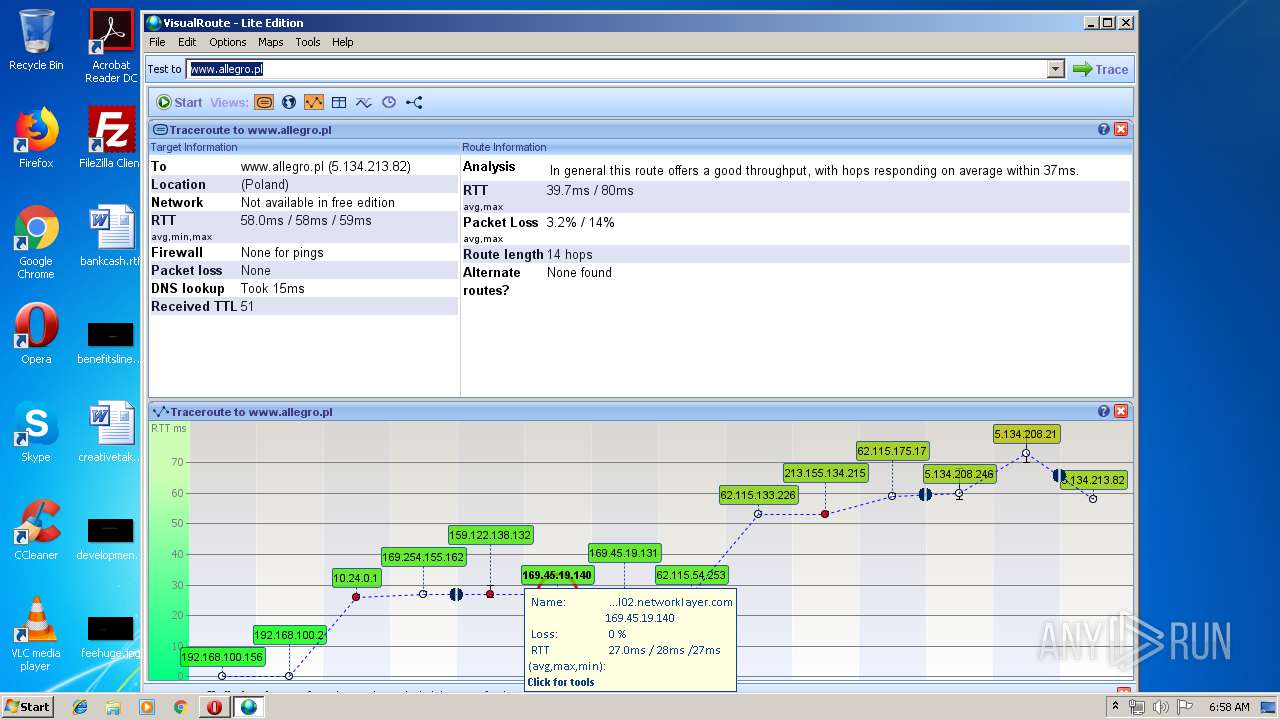
Task: Open bankcash.rtf desktop file
Action: pyautogui.click(x=111, y=236)
